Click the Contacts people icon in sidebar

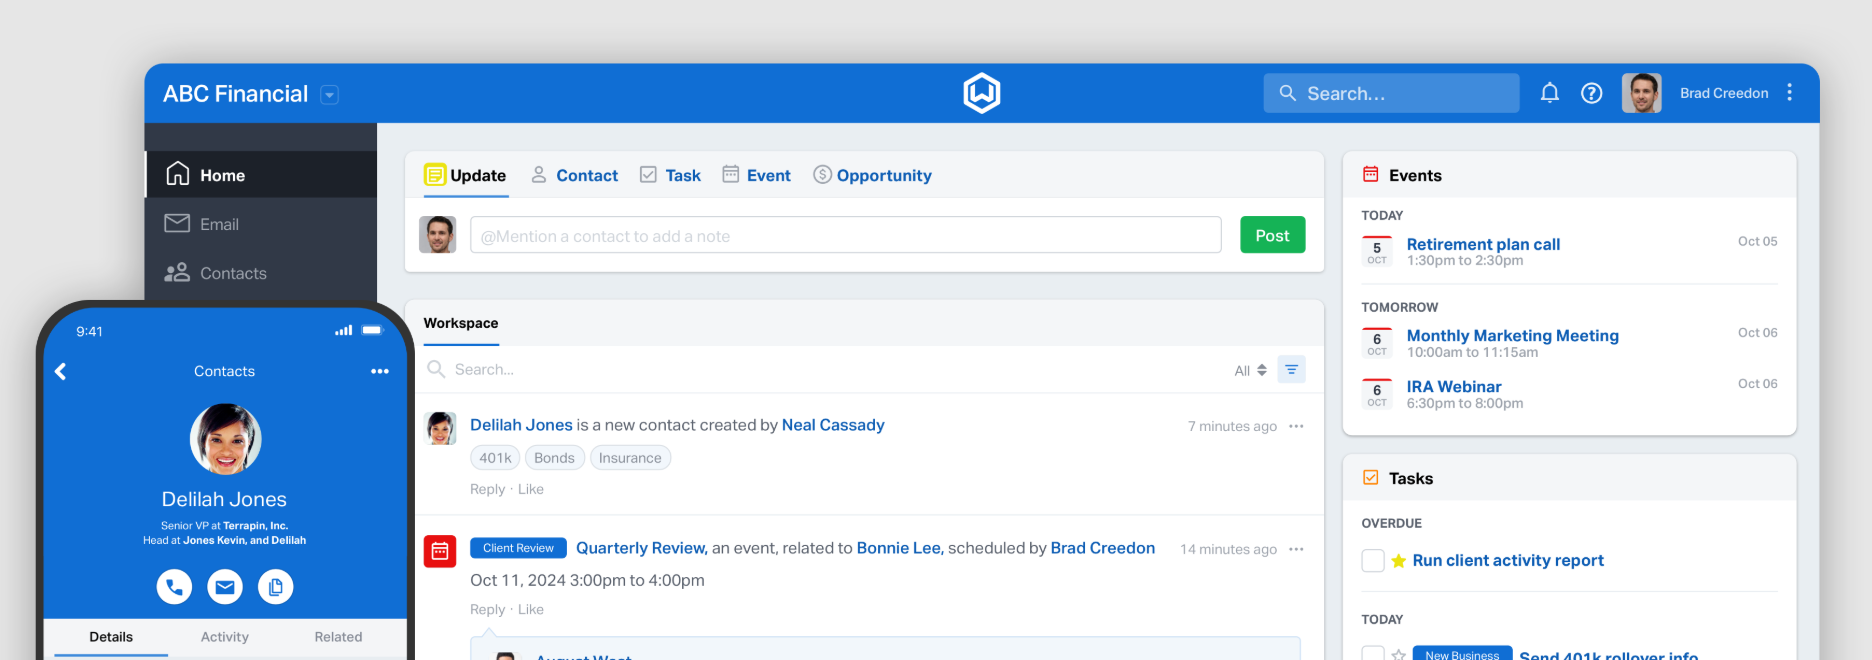(177, 272)
